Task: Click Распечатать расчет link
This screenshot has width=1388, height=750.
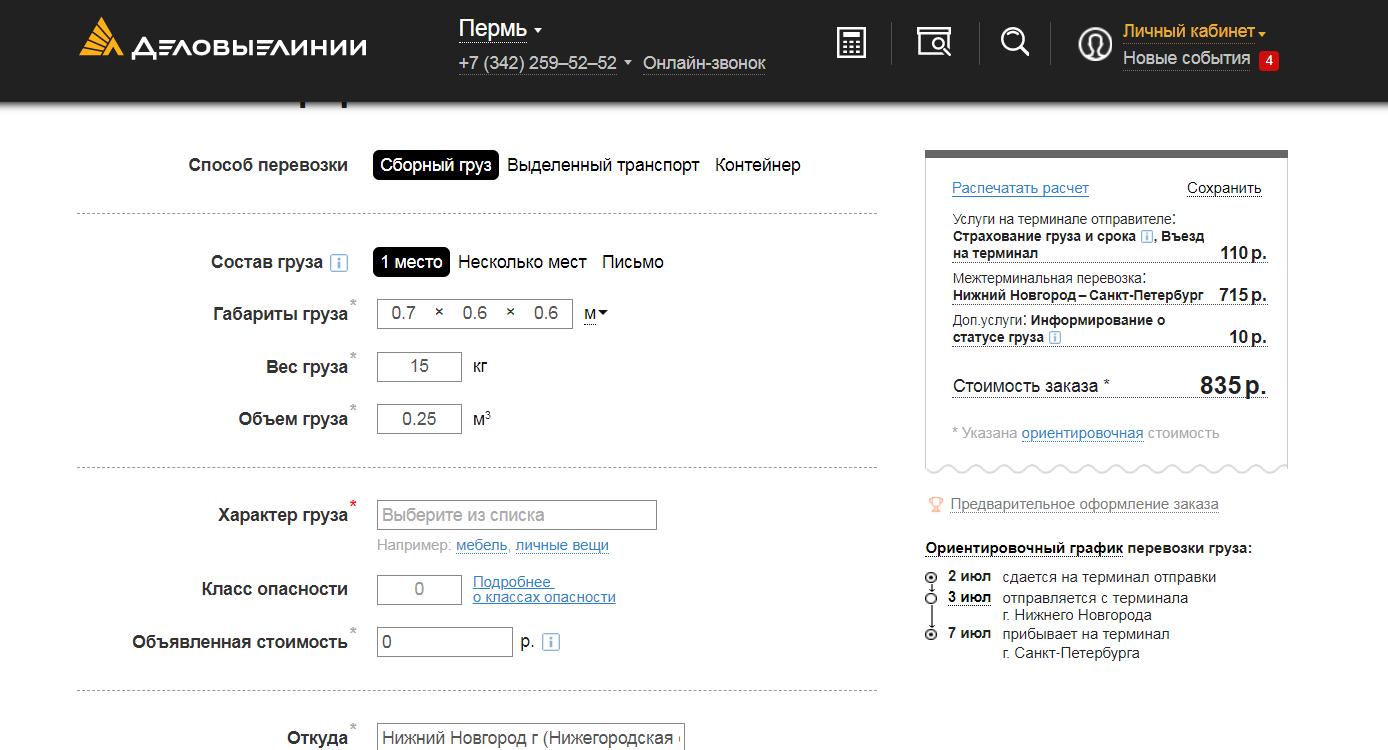Action: coord(1020,188)
